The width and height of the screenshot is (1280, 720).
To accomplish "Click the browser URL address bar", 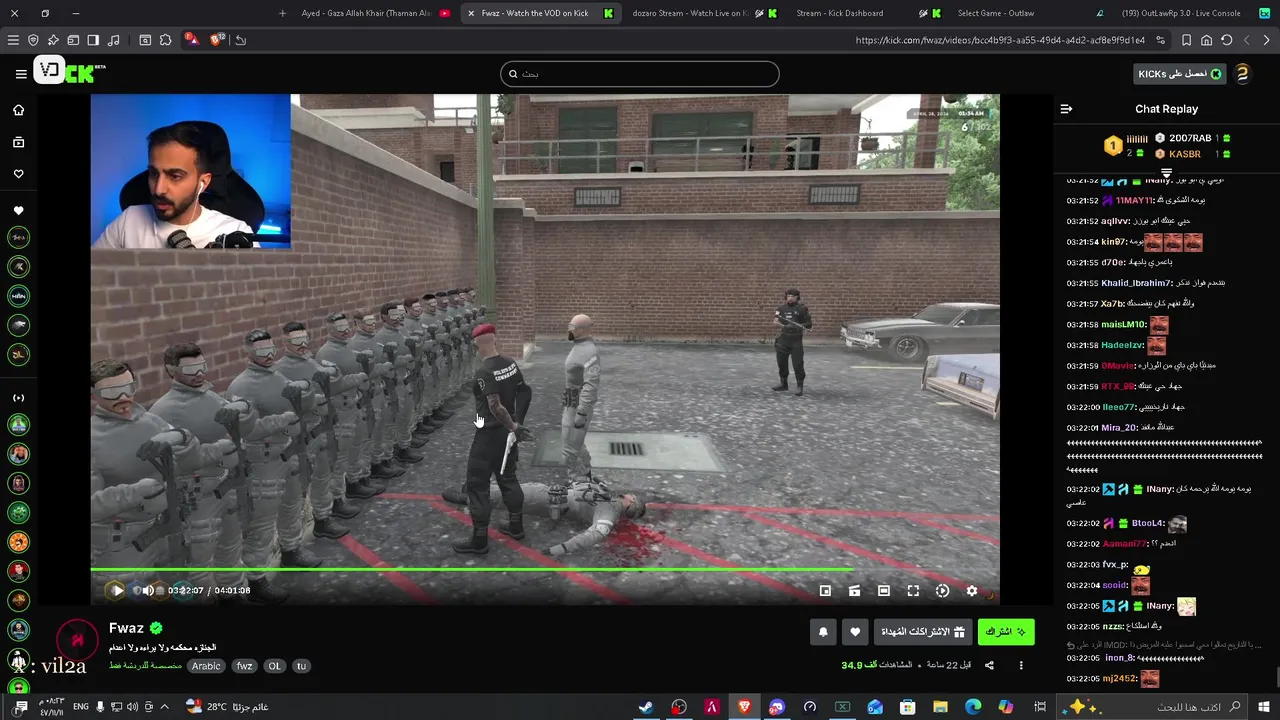I will pyautogui.click(x=1000, y=40).
